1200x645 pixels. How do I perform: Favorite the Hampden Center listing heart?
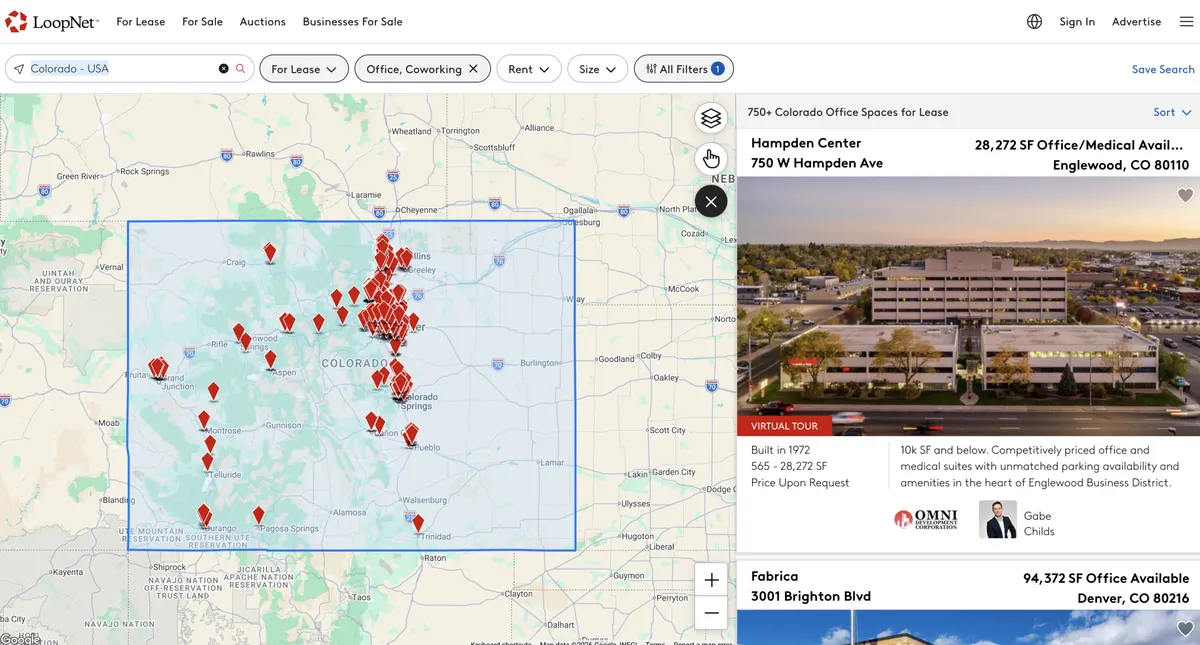[x=1185, y=196]
